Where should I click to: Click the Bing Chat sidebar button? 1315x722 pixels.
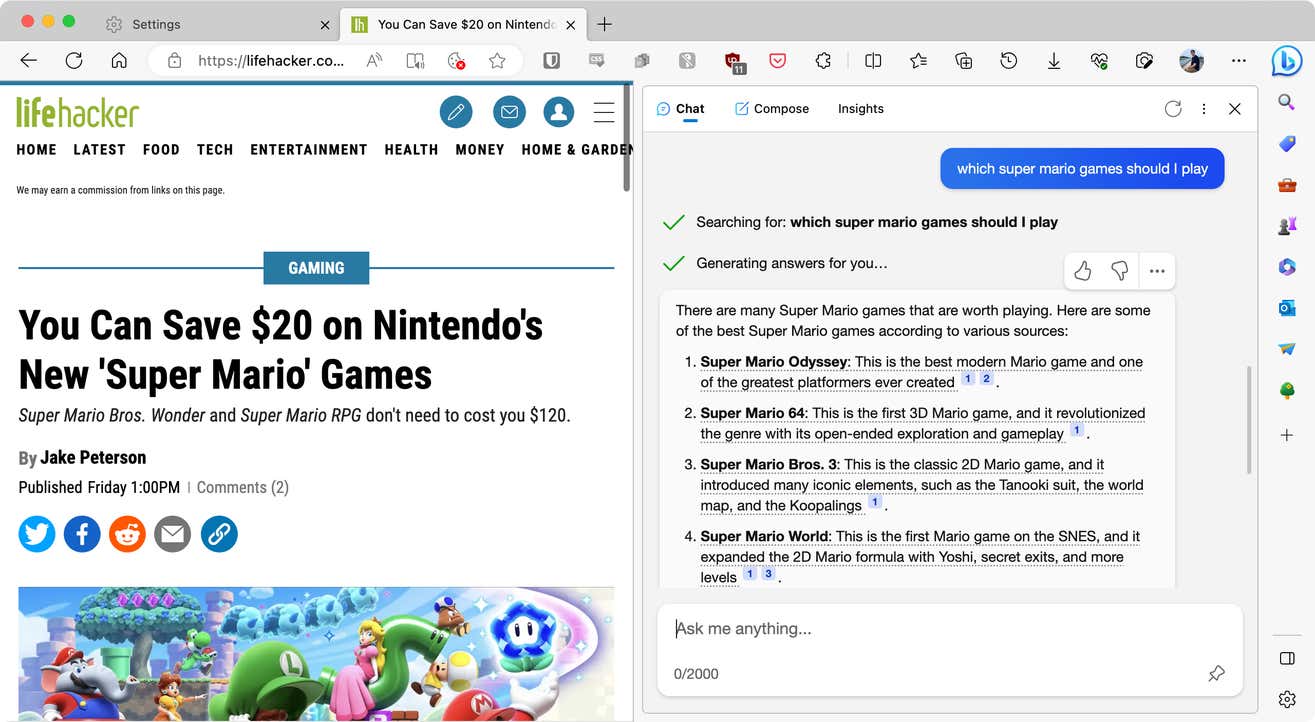(1287, 61)
